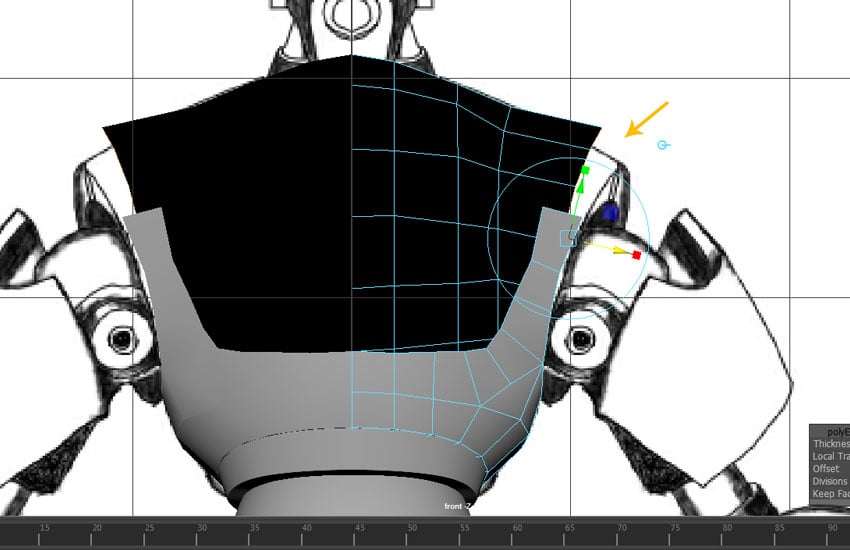Click the Offset attribute label
Screen dimensions: 850x550
(x=826, y=469)
